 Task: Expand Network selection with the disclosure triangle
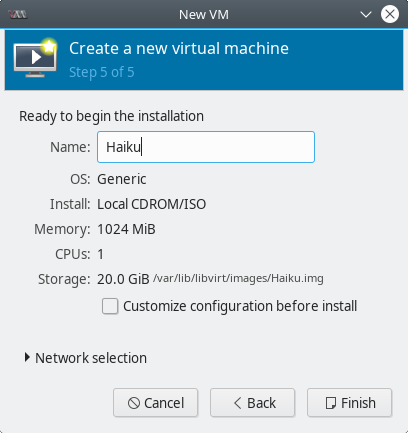tap(27, 358)
